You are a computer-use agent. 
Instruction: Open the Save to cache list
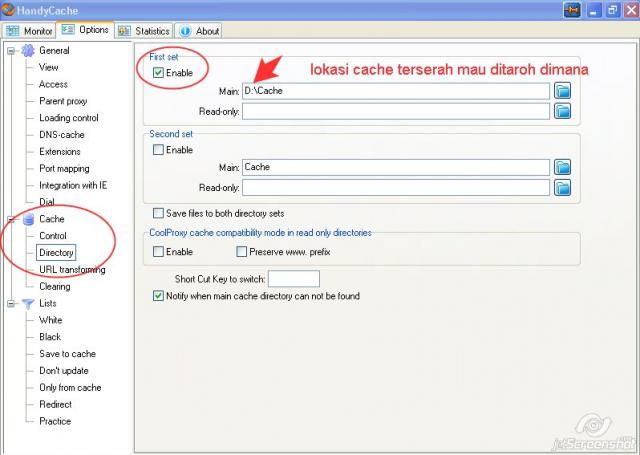click(x=68, y=354)
